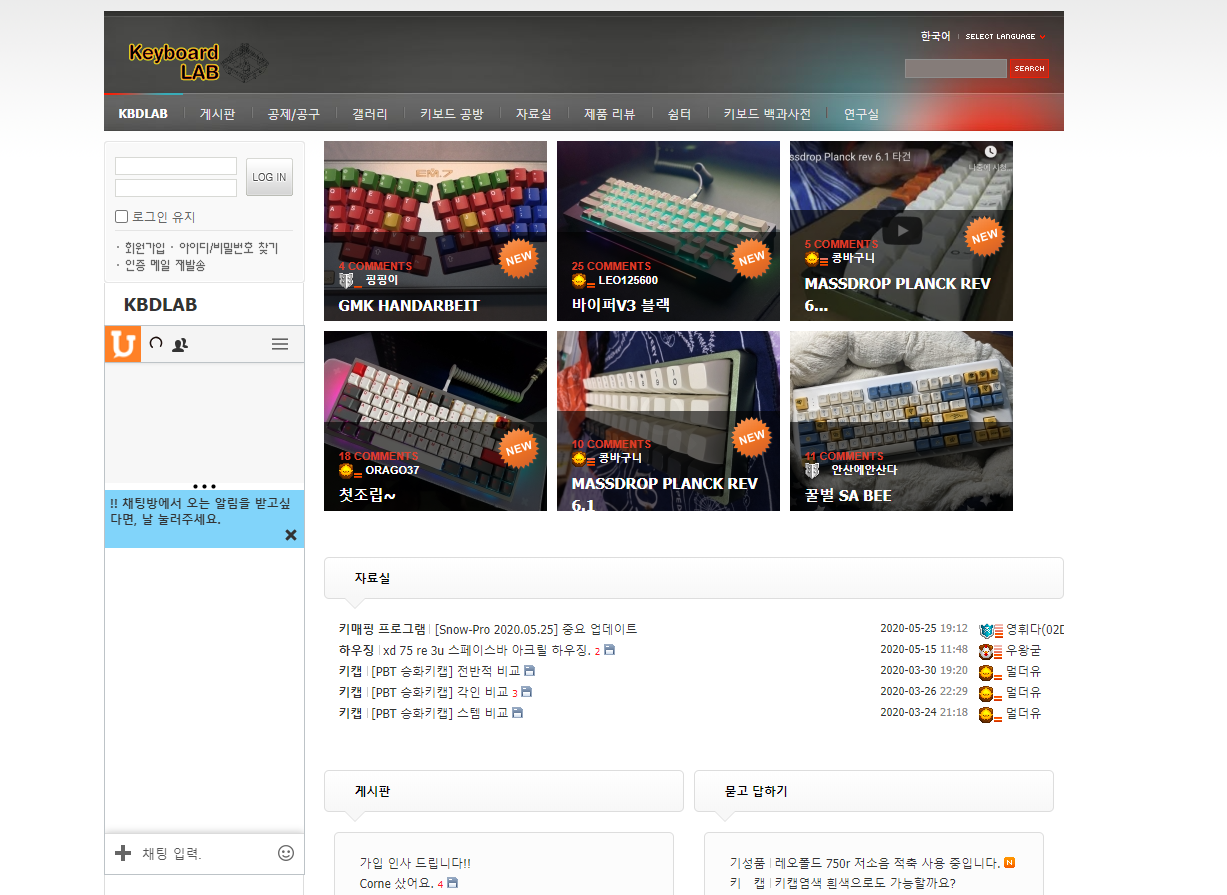This screenshot has width=1227, height=895.
Task: Click the disk icon on 전반적 비교 row
Action: [529, 671]
